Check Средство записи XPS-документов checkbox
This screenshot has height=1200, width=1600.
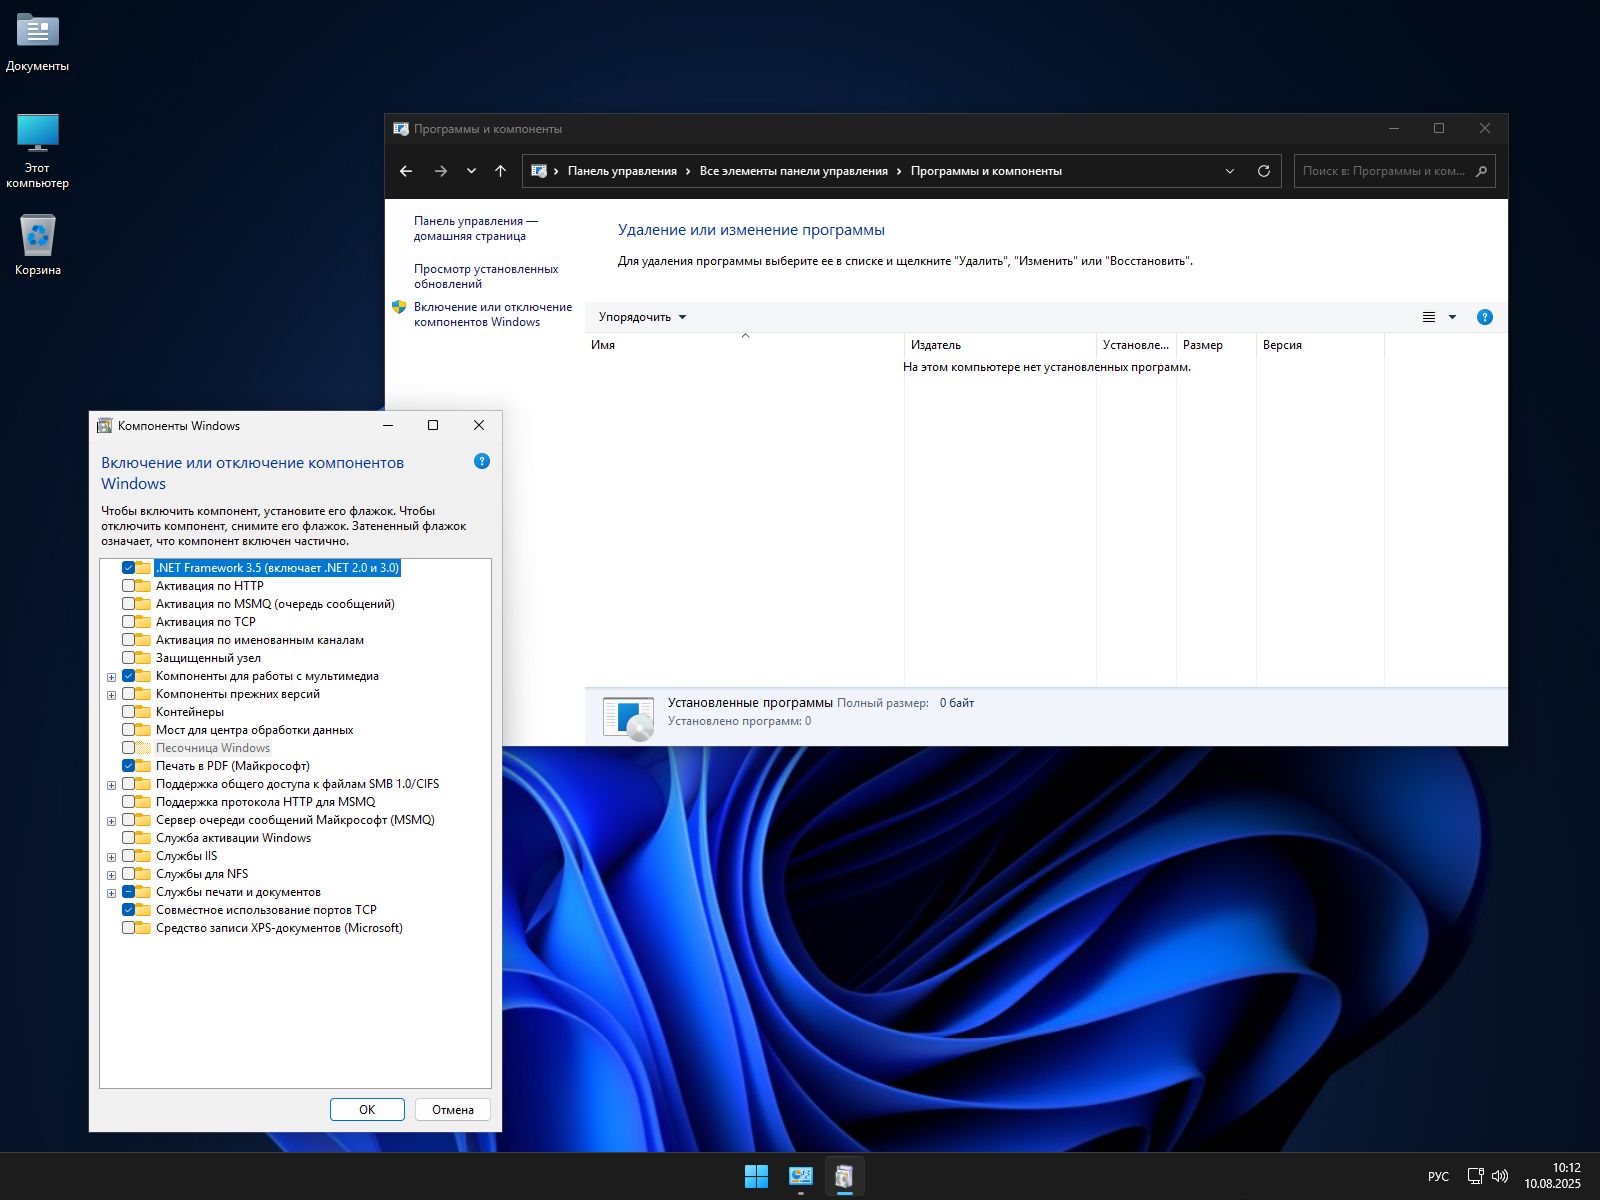pos(128,928)
